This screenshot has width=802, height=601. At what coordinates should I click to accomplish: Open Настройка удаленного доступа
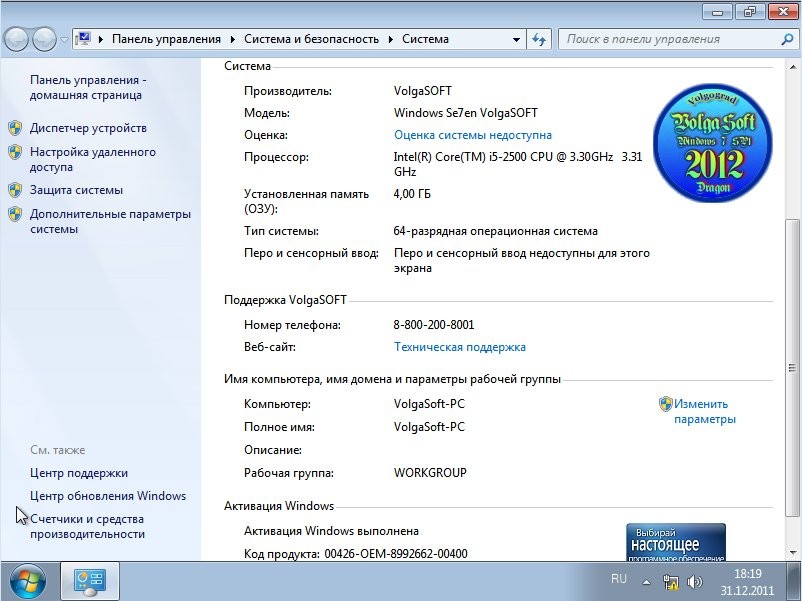click(x=93, y=160)
